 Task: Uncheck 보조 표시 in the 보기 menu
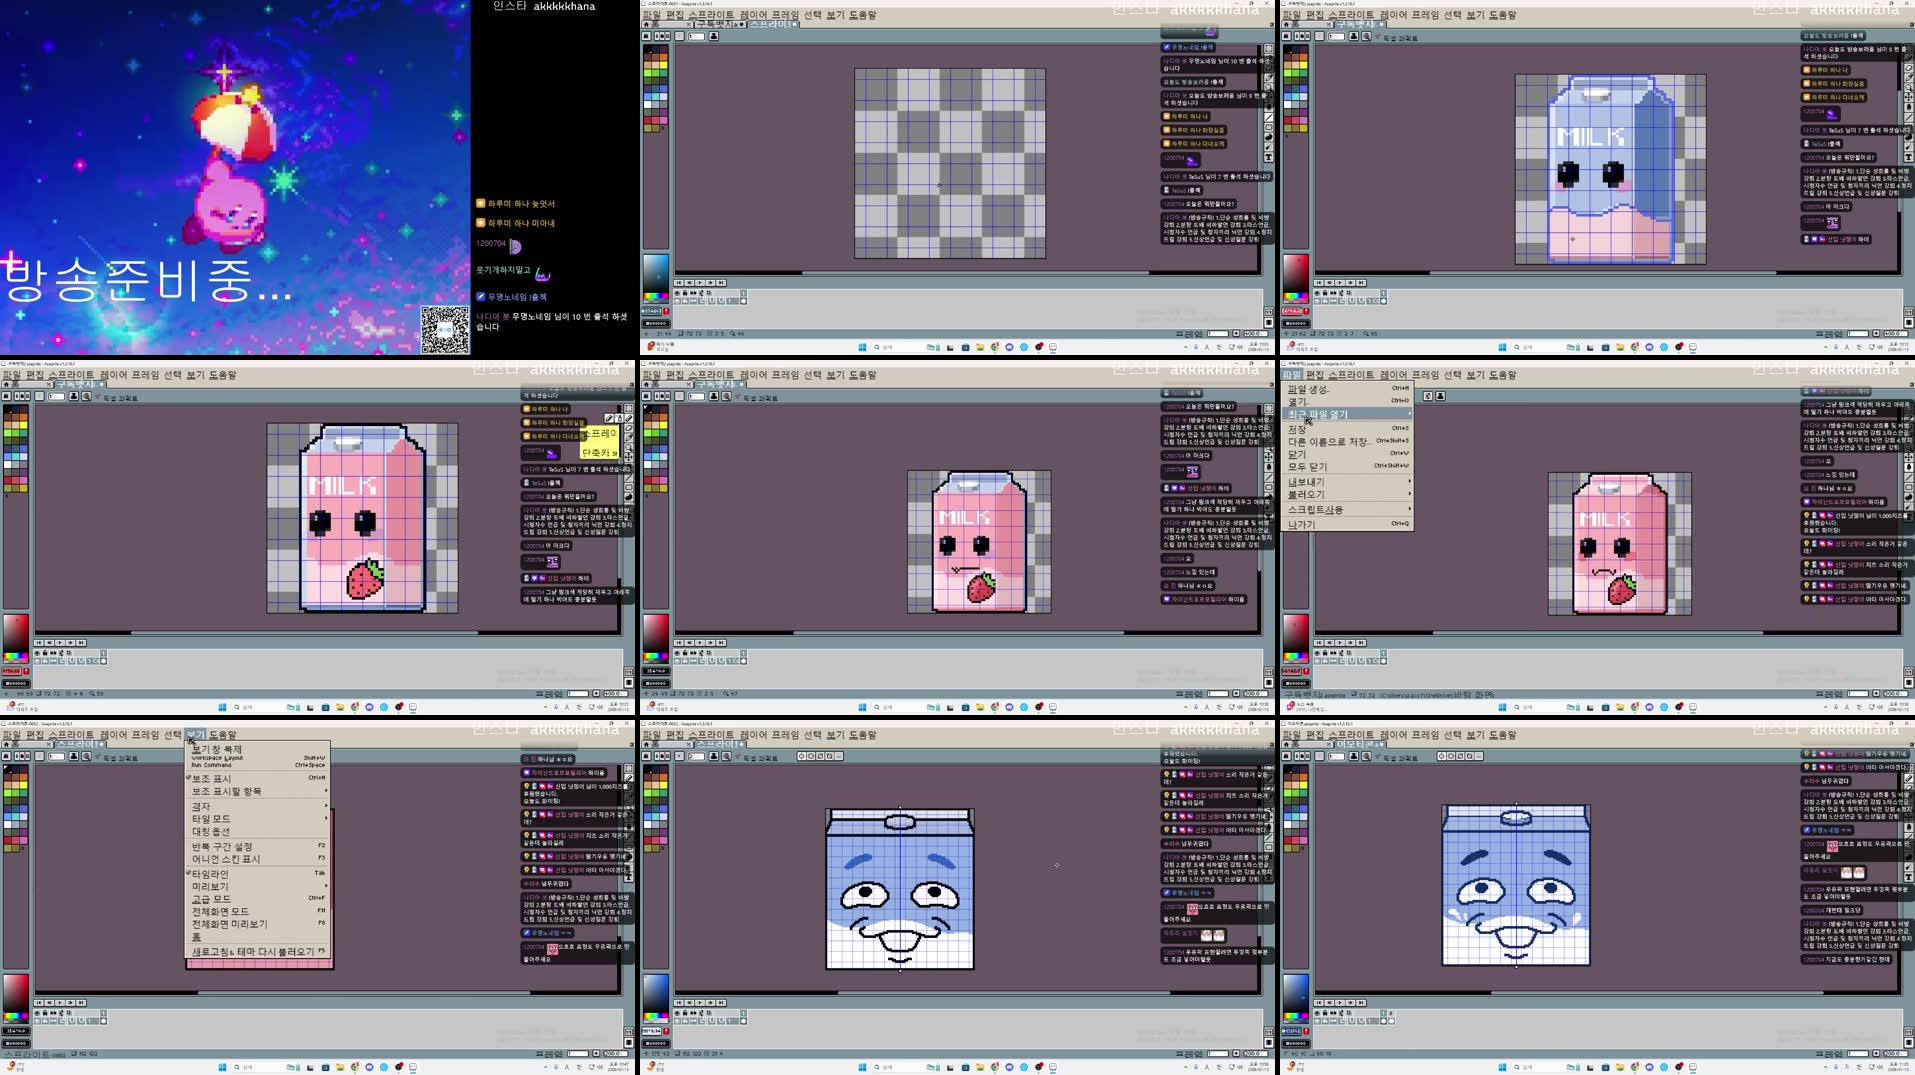tap(210, 777)
